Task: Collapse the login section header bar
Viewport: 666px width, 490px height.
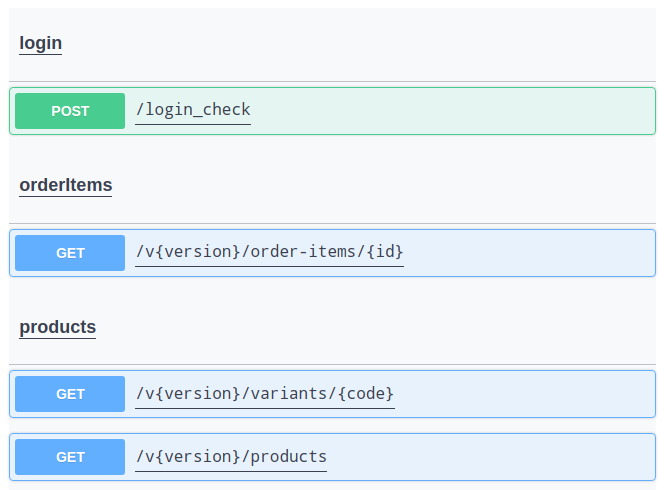Action: (x=333, y=44)
